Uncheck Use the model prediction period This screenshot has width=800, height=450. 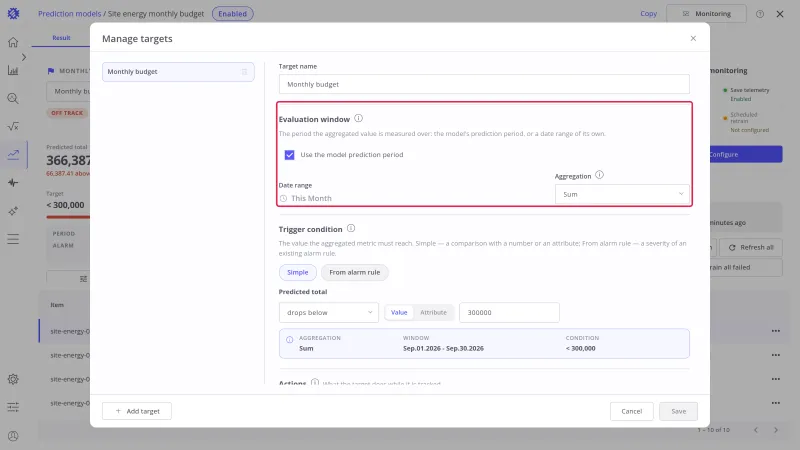pyautogui.click(x=289, y=155)
